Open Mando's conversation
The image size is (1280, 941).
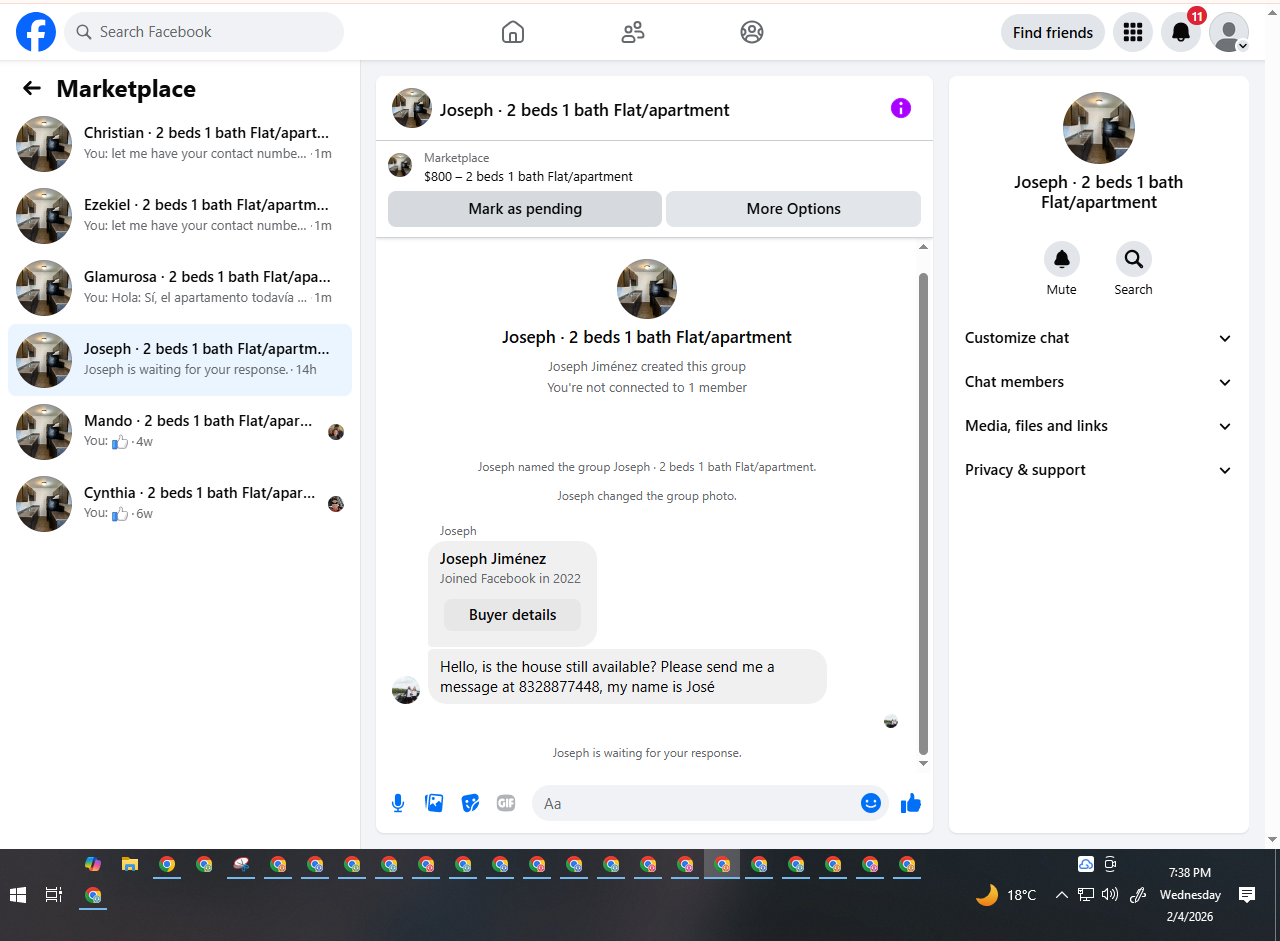(x=180, y=432)
